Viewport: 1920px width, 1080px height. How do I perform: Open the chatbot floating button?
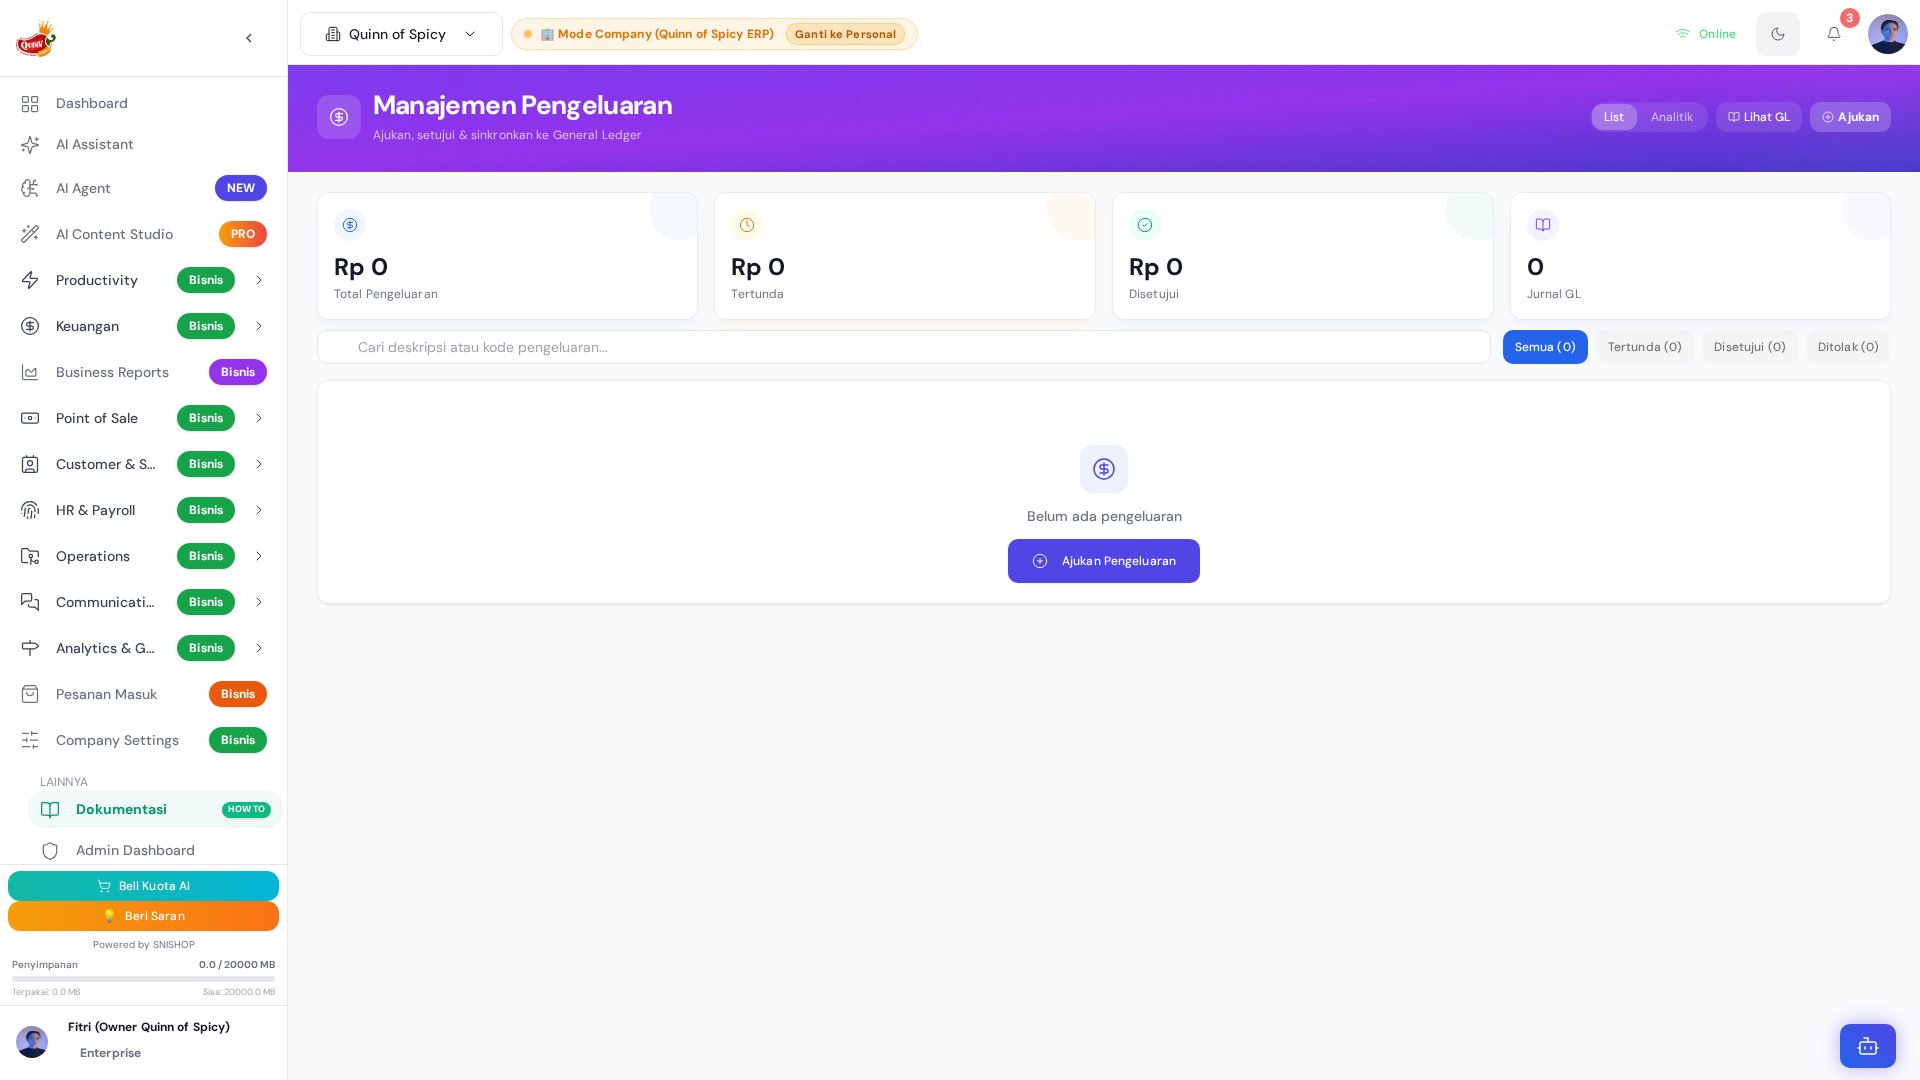click(1868, 1046)
